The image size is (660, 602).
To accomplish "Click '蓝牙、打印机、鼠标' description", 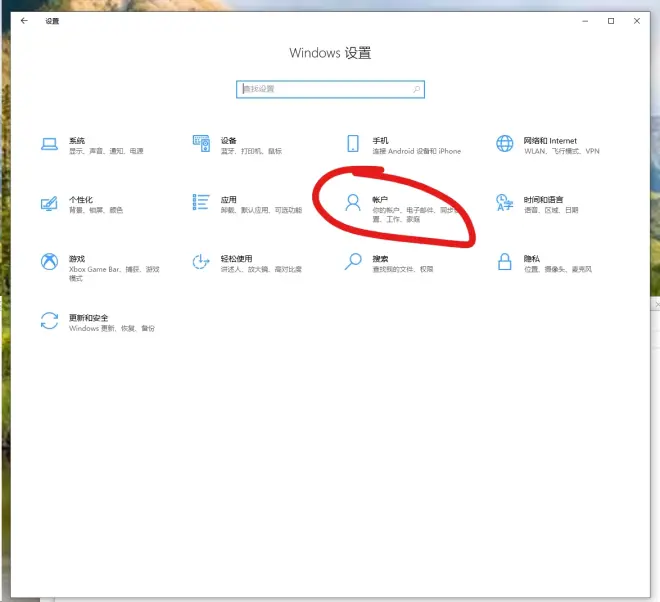I will [251, 151].
